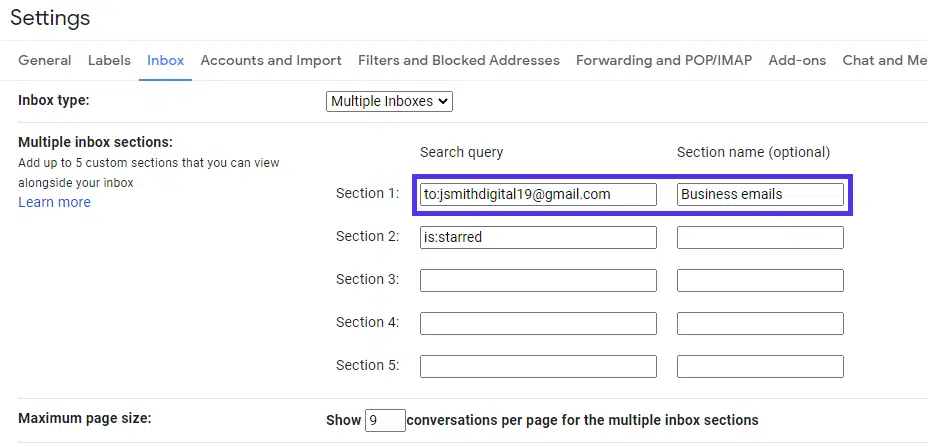The width and height of the screenshot is (928, 447).
Task: Click the Section 3 search query field
Action: click(x=538, y=280)
